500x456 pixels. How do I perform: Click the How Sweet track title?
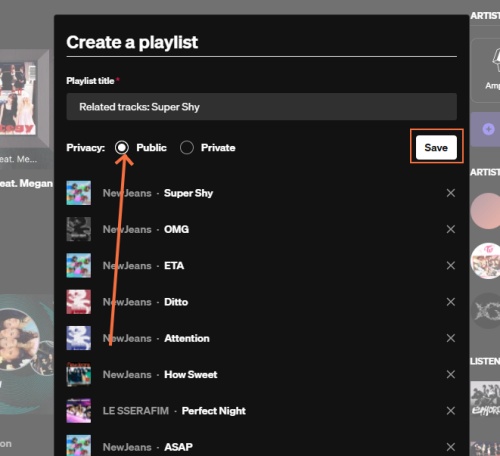191,375
